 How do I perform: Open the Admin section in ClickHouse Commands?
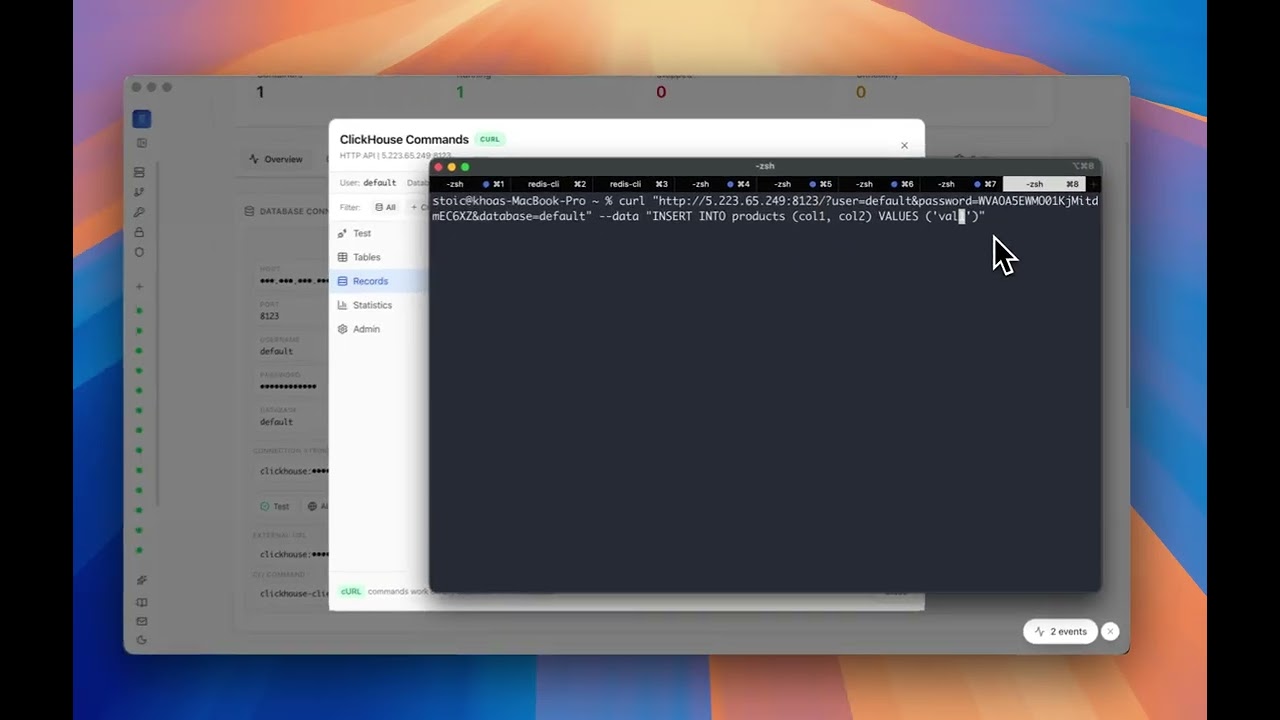(380, 329)
